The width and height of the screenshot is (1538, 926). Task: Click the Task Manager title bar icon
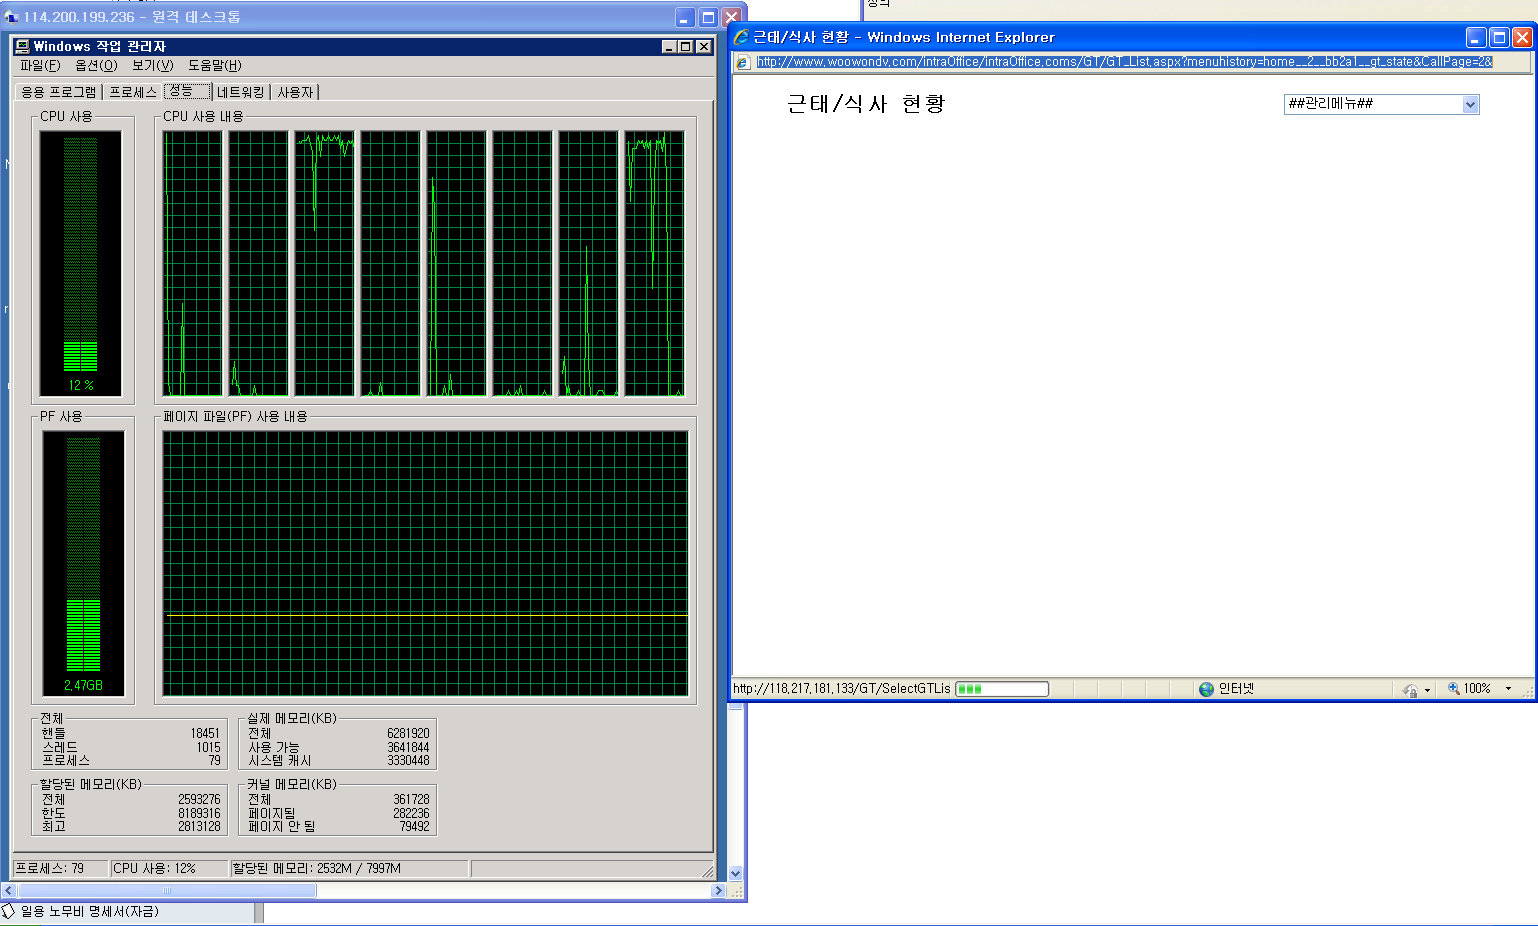(22, 47)
